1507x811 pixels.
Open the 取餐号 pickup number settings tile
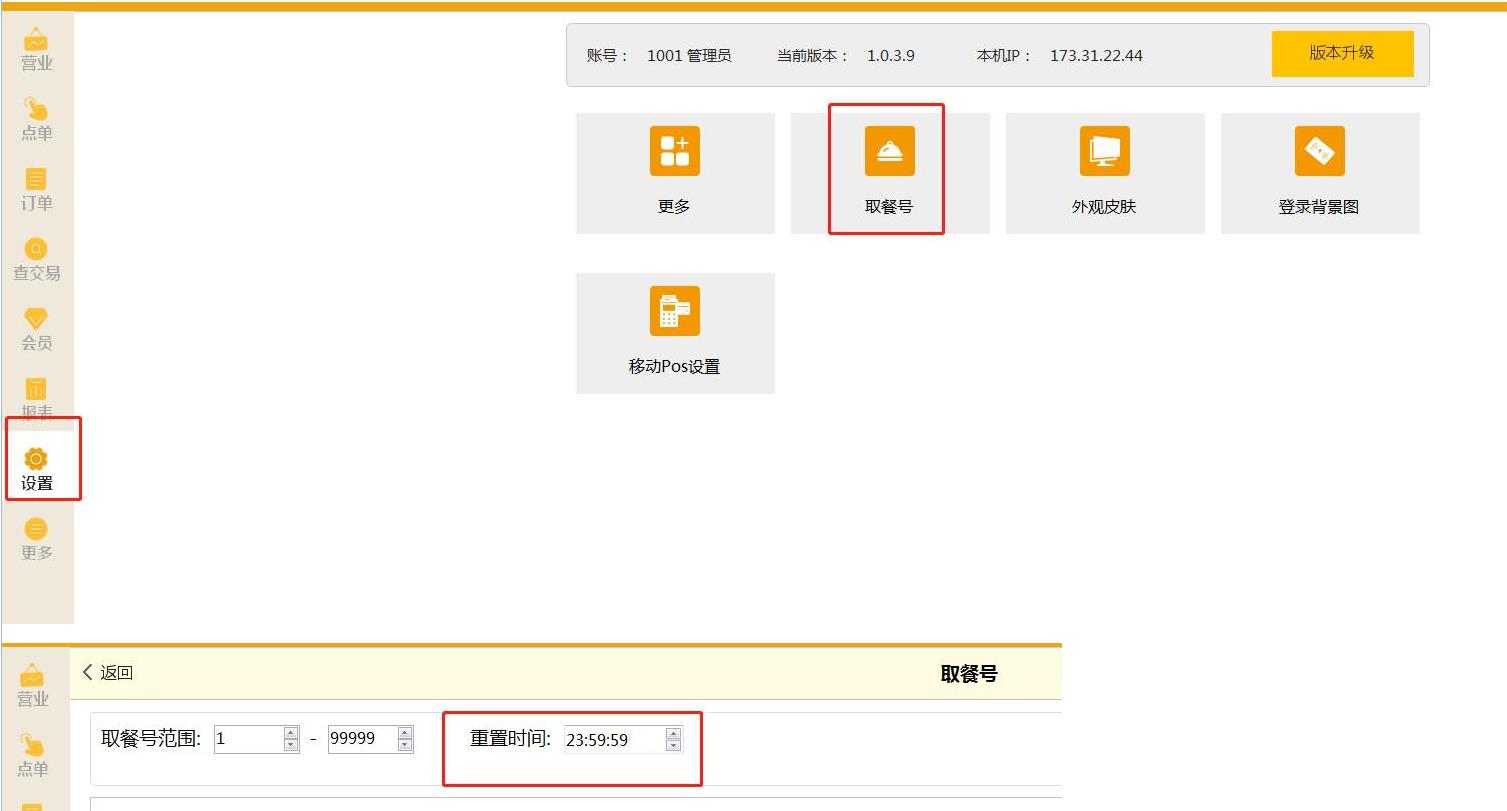[889, 172]
